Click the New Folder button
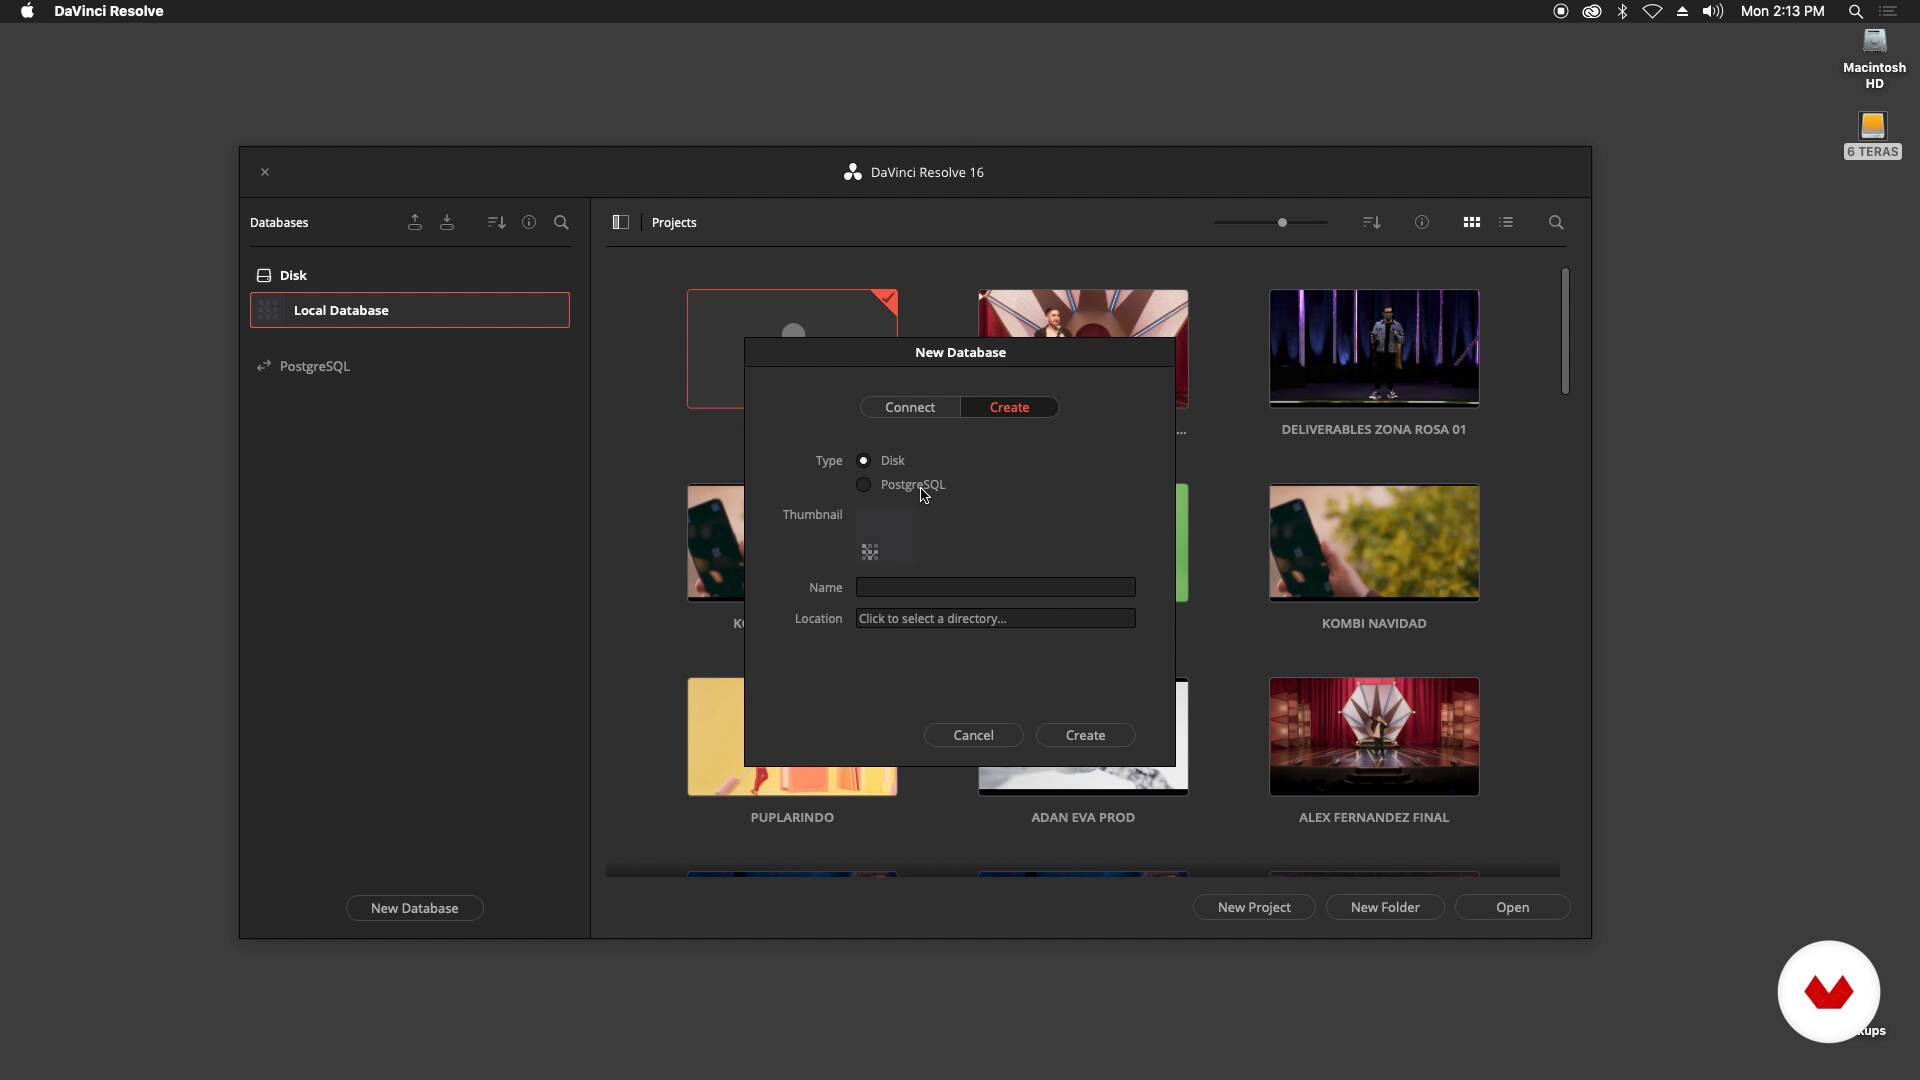1920x1080 pixels. click(x=1385, y=907)
